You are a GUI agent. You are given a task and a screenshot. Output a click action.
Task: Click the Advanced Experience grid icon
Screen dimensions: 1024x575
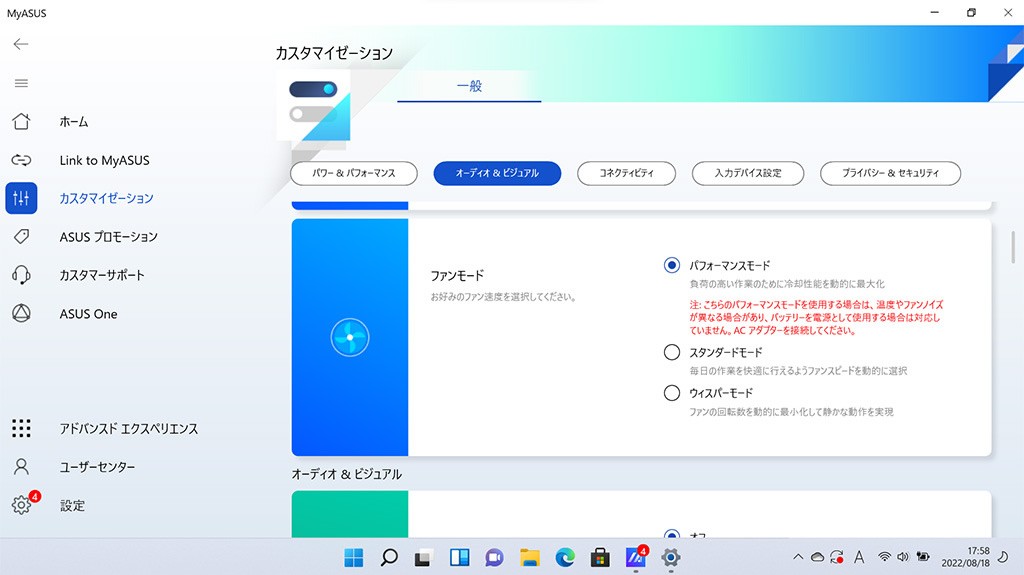tap(21, 428)
